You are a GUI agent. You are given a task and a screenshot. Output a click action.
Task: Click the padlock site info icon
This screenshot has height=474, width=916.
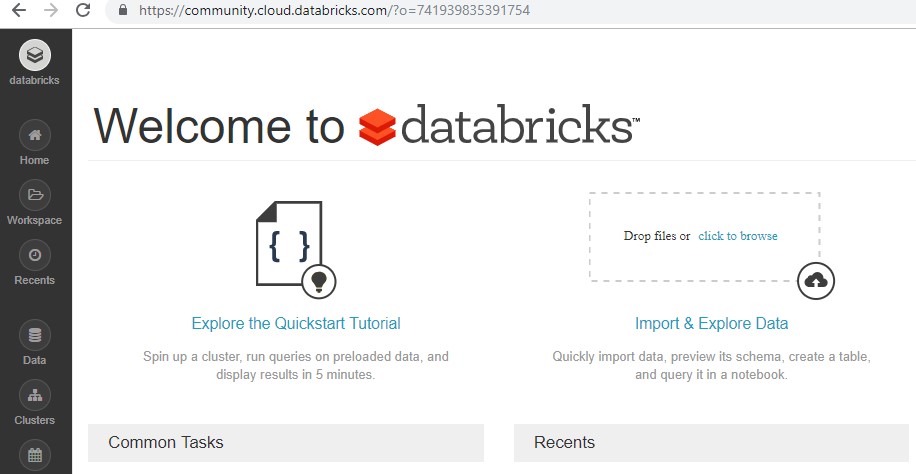coord(123,11)
